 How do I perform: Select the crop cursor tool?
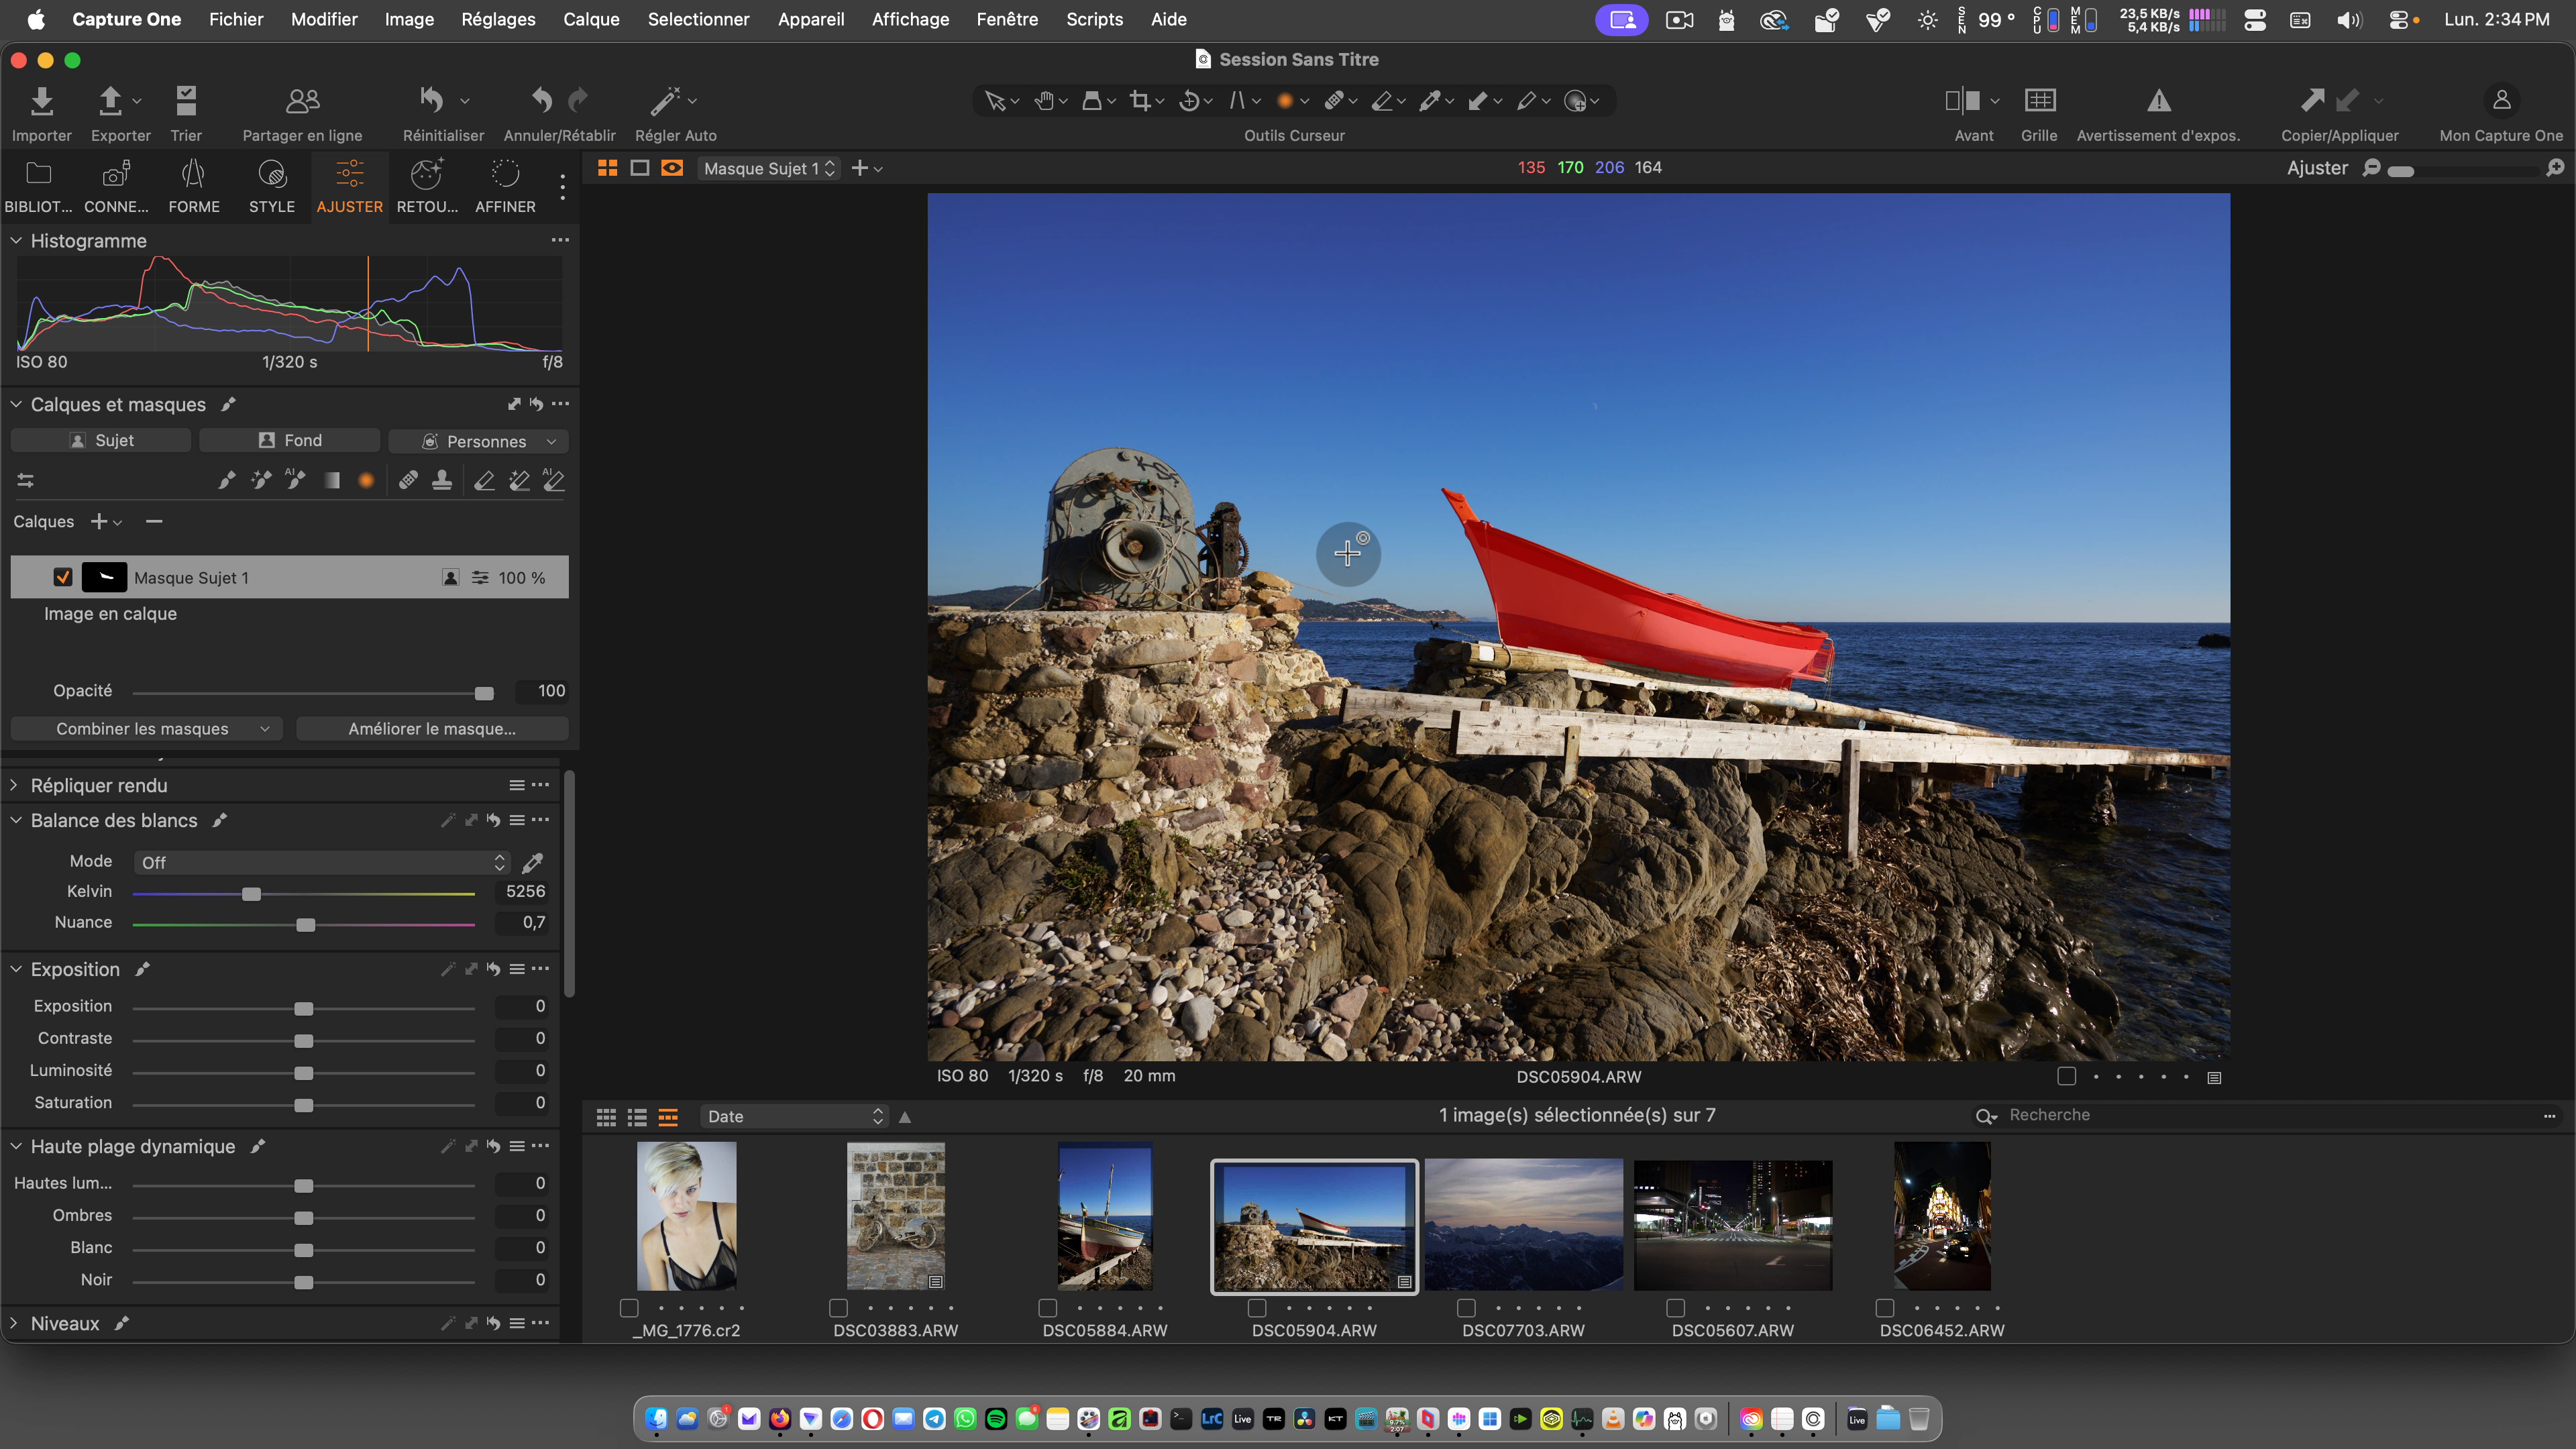click(x=1140, y=101)
